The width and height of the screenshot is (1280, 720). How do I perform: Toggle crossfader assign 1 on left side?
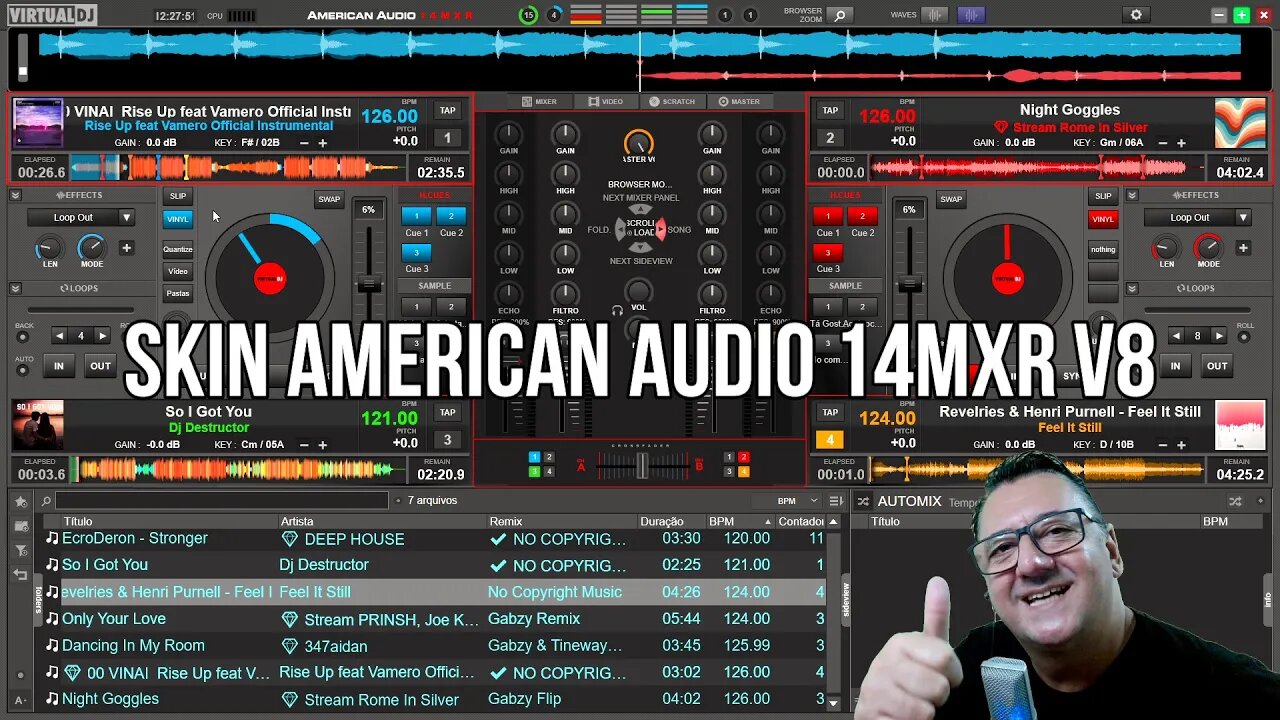click(535, 458)
